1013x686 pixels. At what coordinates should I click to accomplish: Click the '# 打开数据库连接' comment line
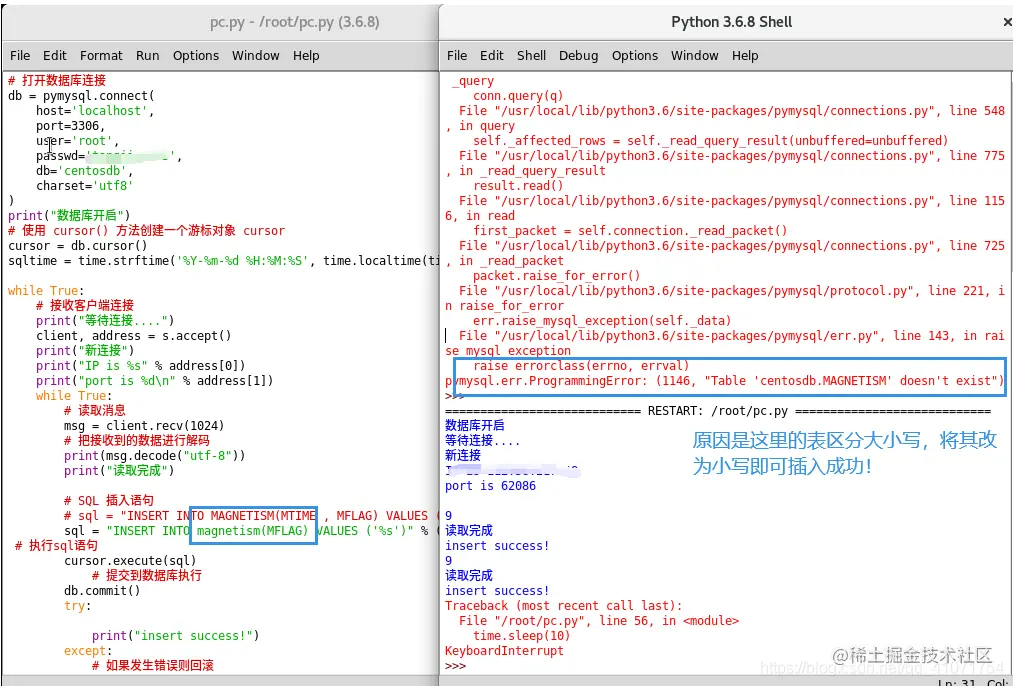point(57,80)
